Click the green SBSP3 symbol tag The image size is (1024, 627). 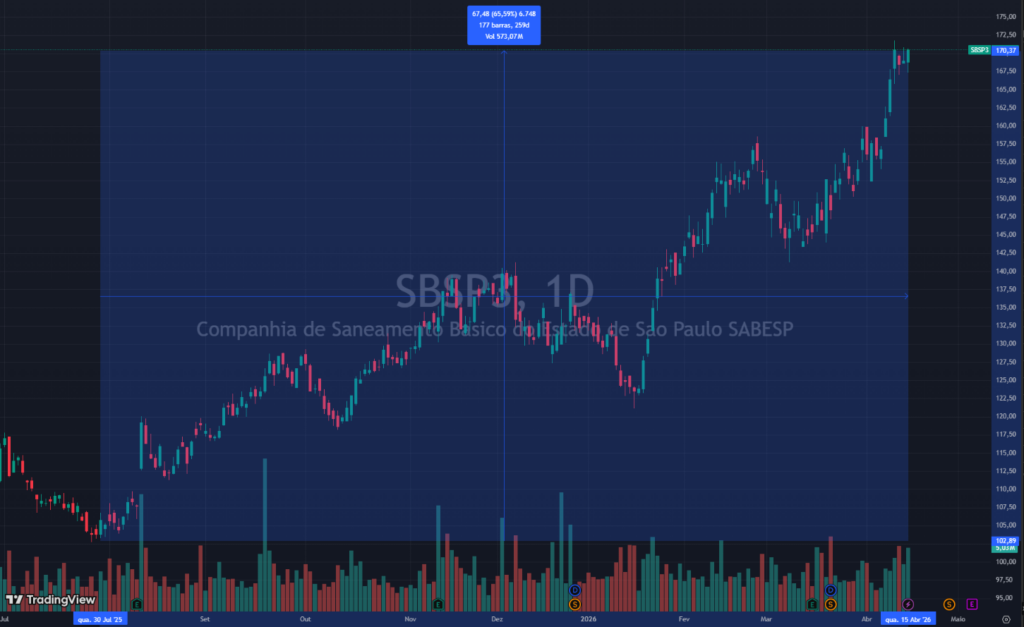point(979,50)
